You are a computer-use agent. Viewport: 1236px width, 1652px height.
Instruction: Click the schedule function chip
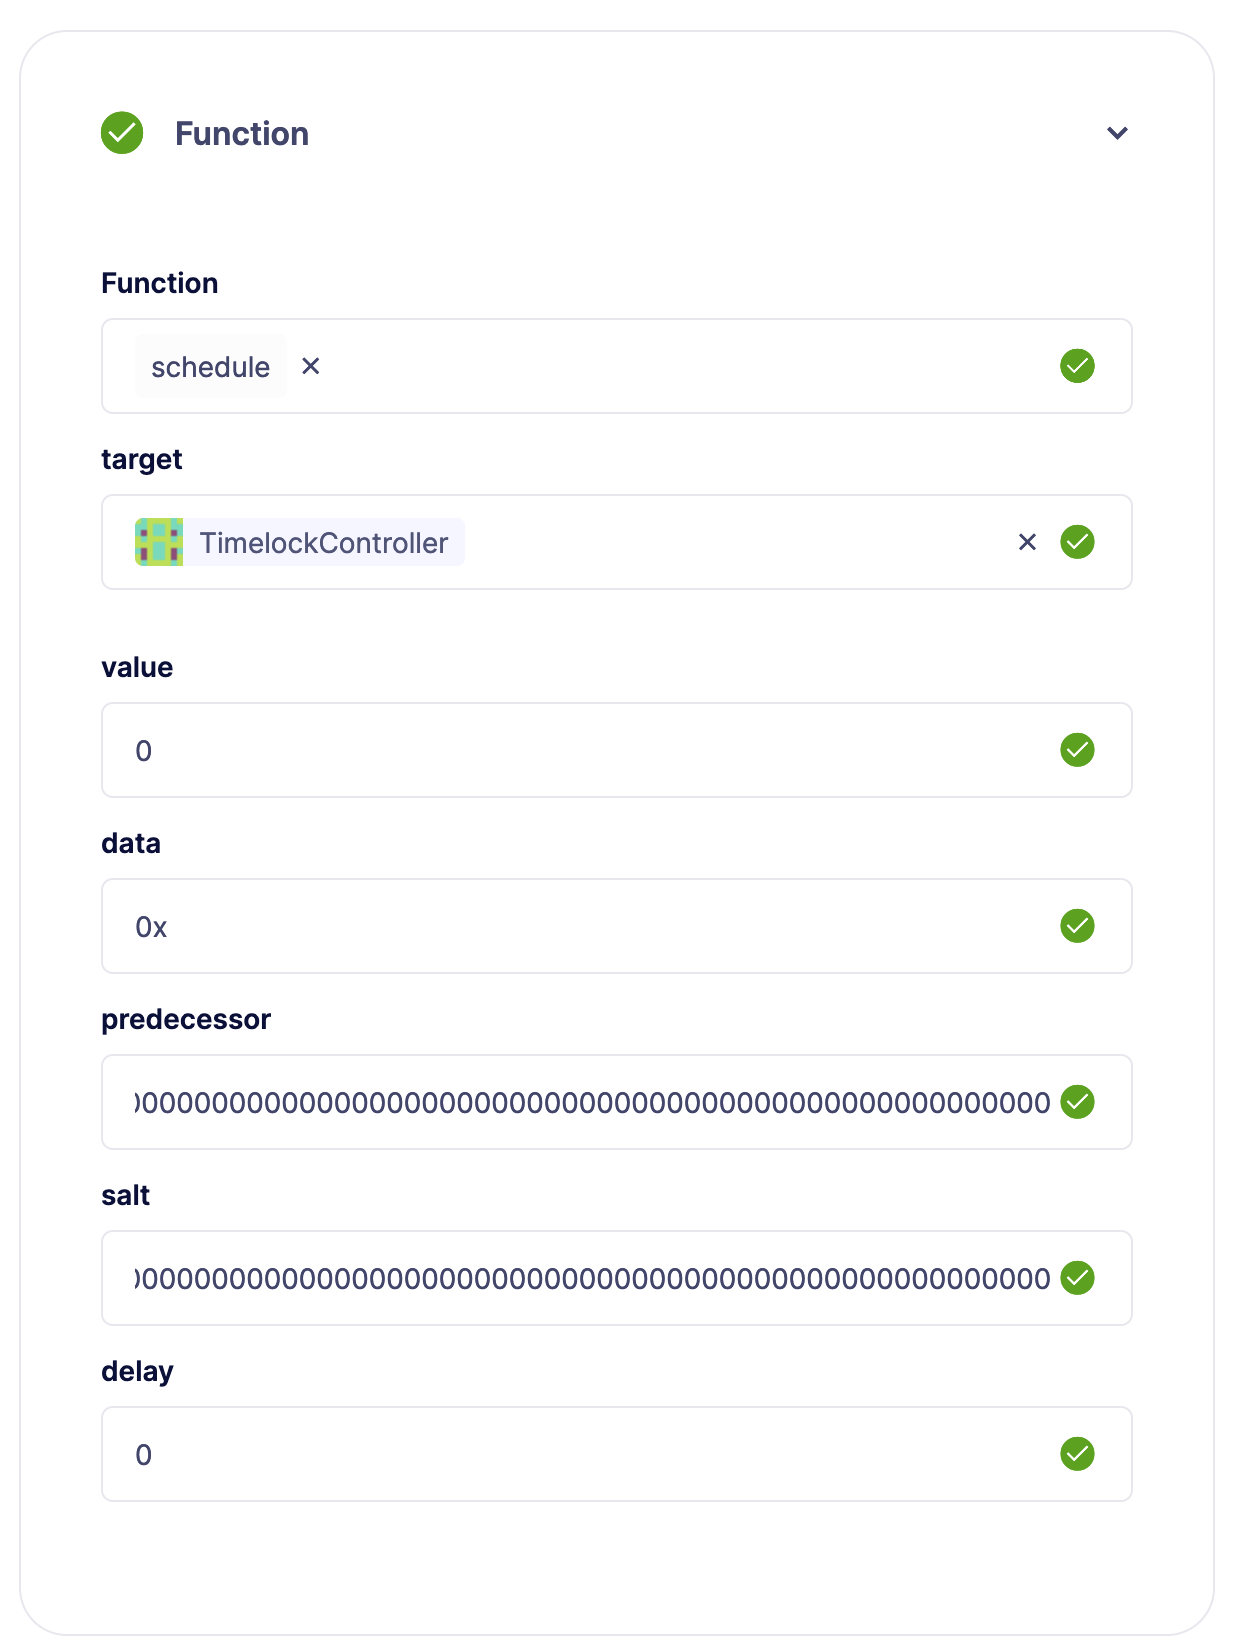coord(210,367)
